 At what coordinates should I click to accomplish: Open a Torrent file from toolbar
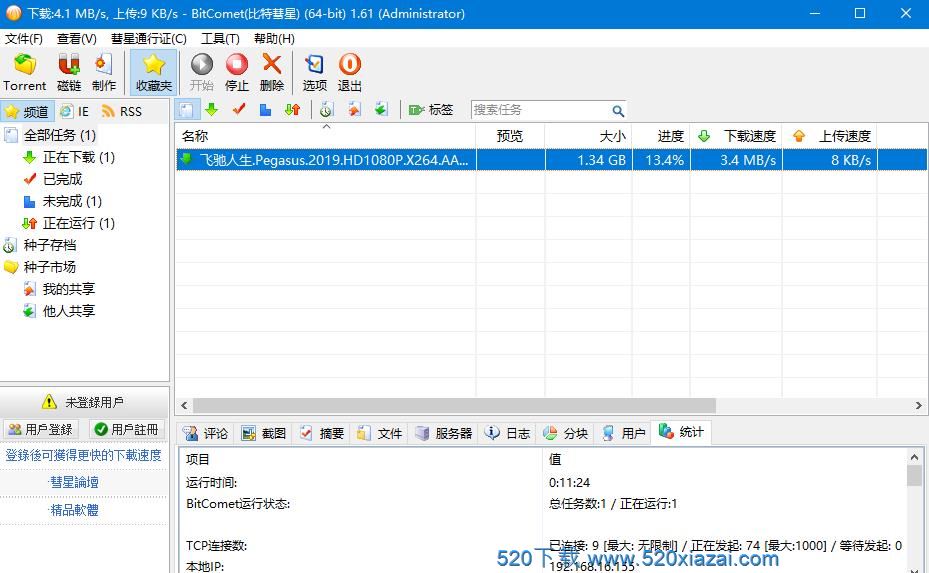click(x=24, y=72)
